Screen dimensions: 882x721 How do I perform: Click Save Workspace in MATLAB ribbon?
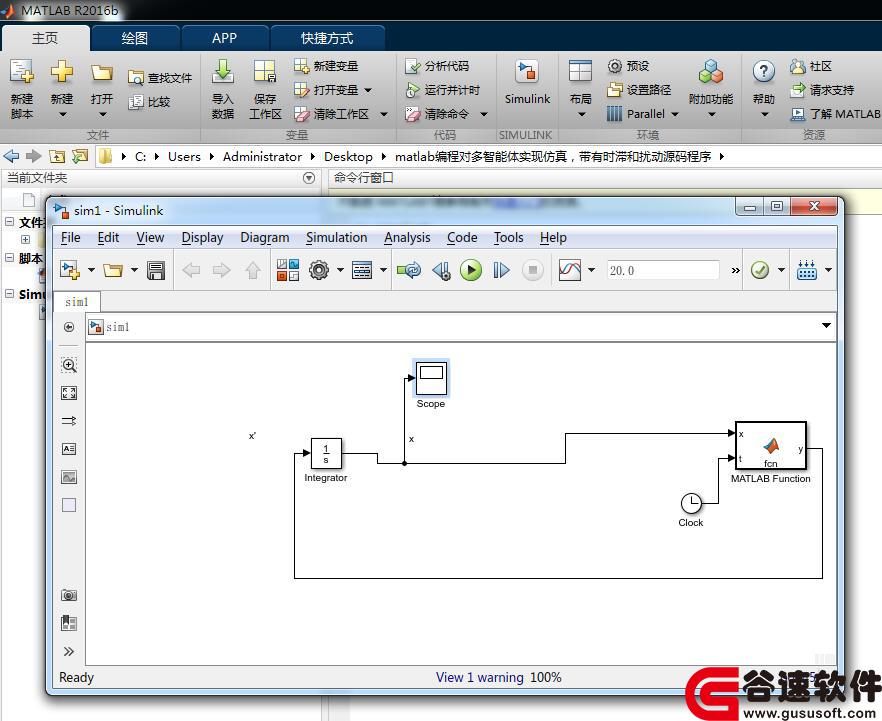coord(265,89)
